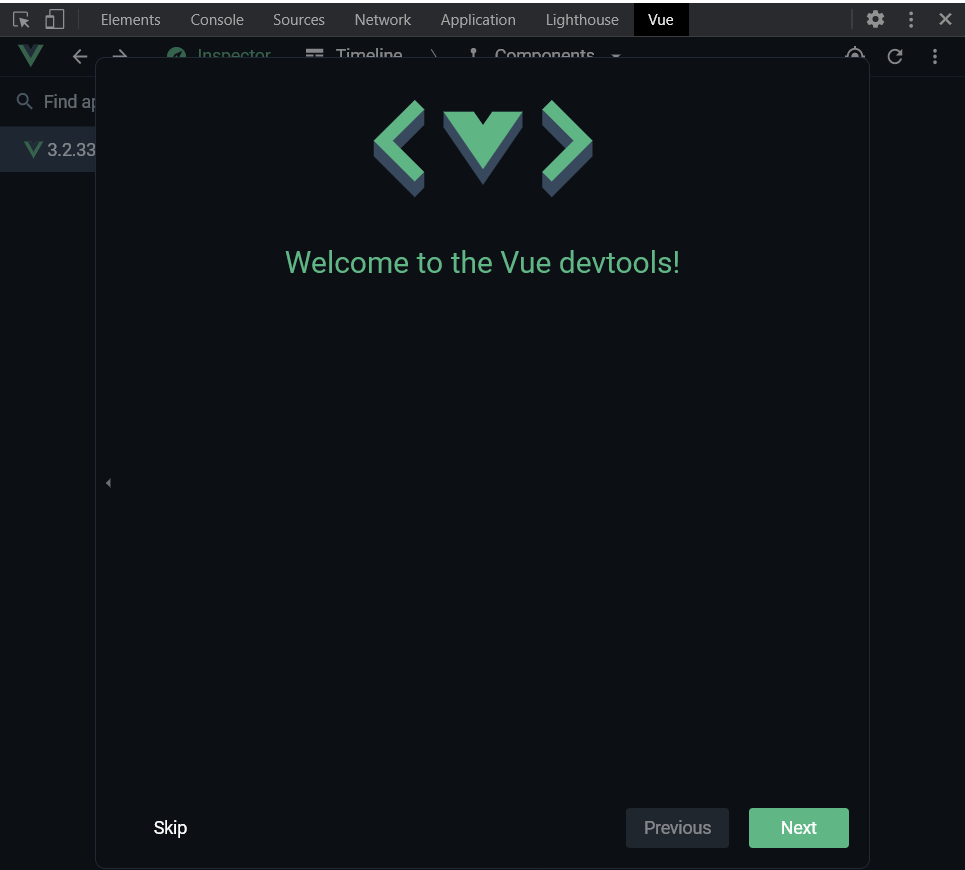Open DevTools settings gear
The height and width of the screenshot is (870, 965).
(x=875, y=18)
